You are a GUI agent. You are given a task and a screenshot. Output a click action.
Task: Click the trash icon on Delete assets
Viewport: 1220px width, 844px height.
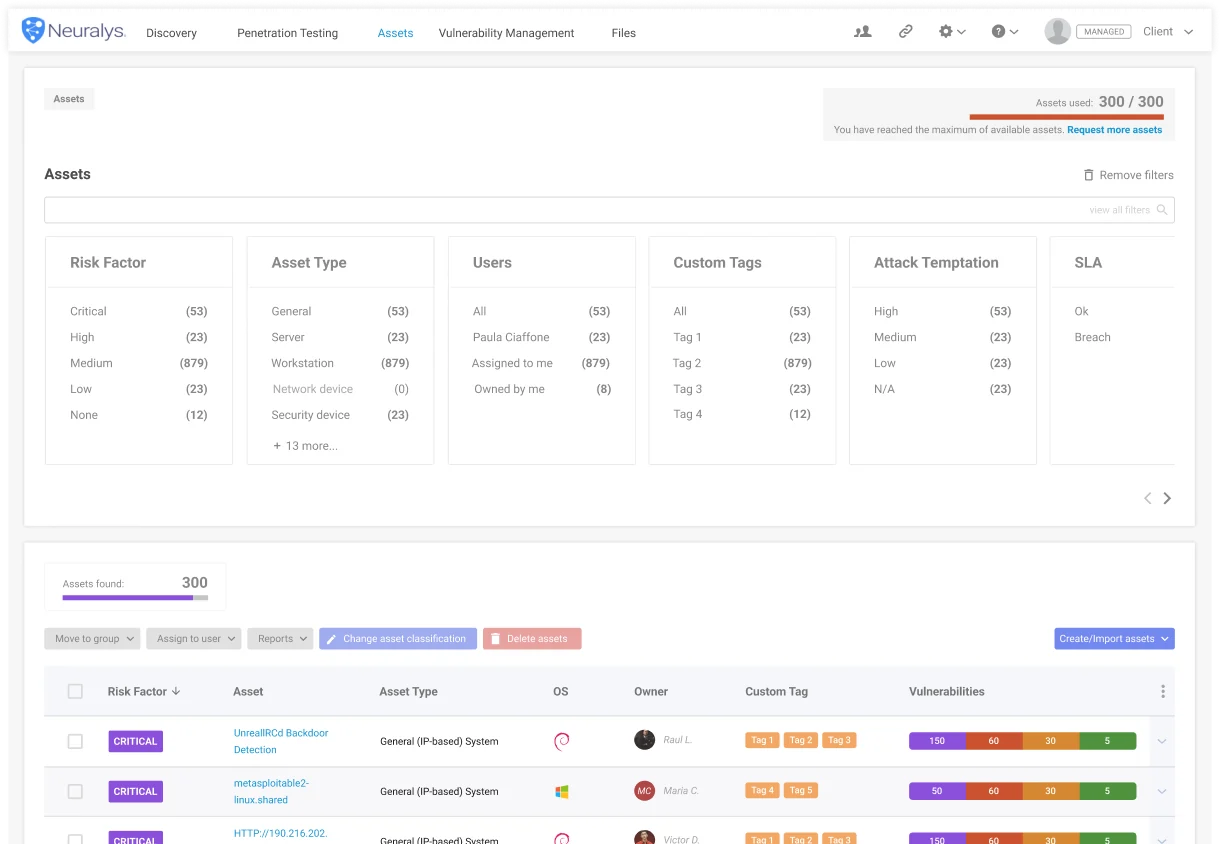495,639
